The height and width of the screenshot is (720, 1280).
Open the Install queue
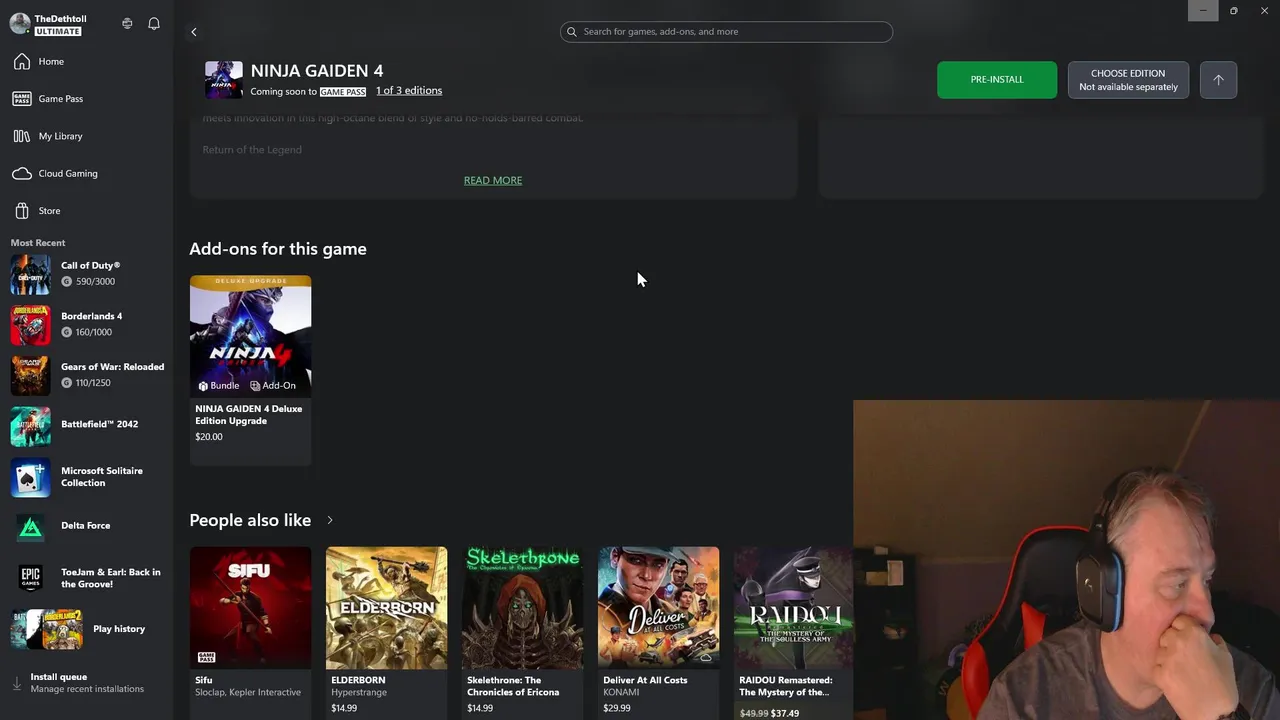(x=87, y=683)
